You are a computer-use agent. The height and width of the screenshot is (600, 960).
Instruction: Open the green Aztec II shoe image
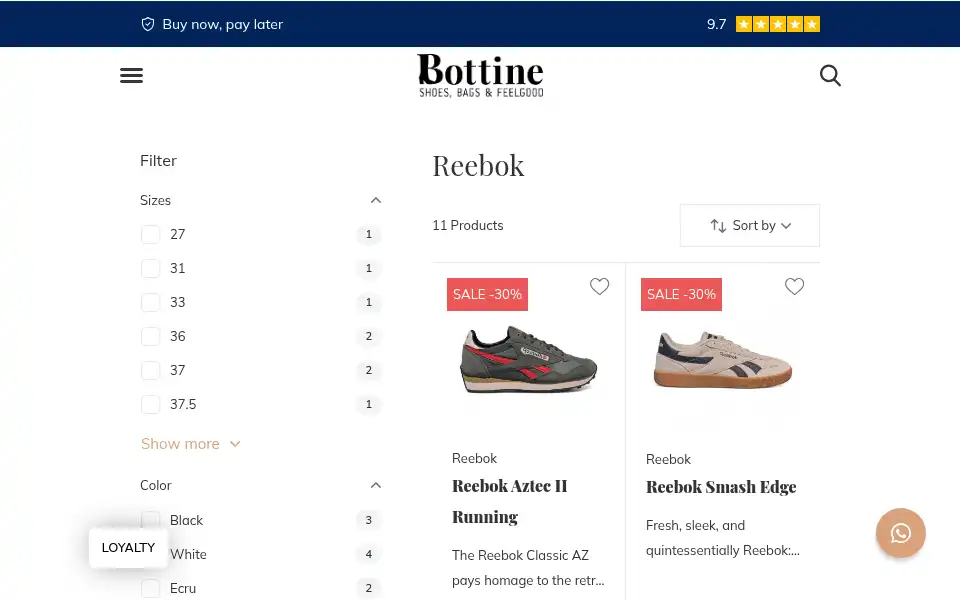528,360
